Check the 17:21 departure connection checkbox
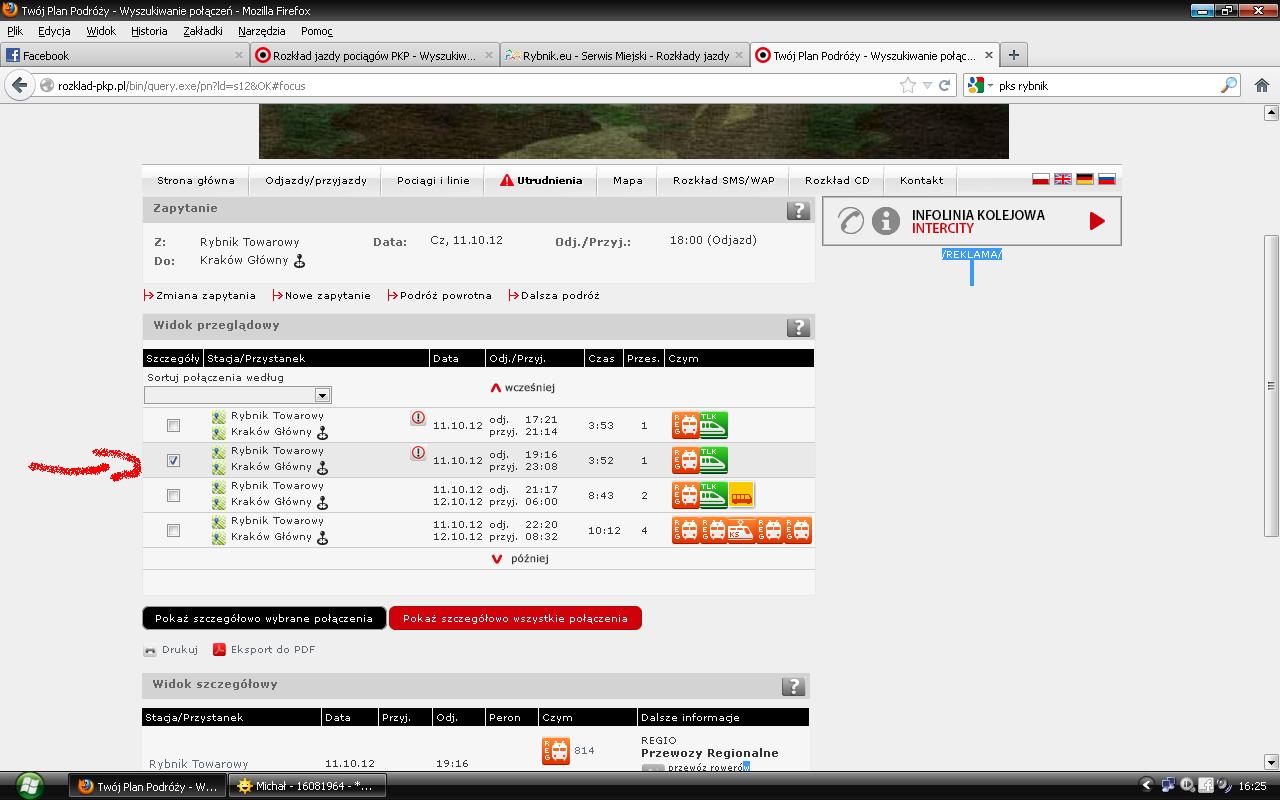The image size is (1280, 800). [x=173, y=425]
